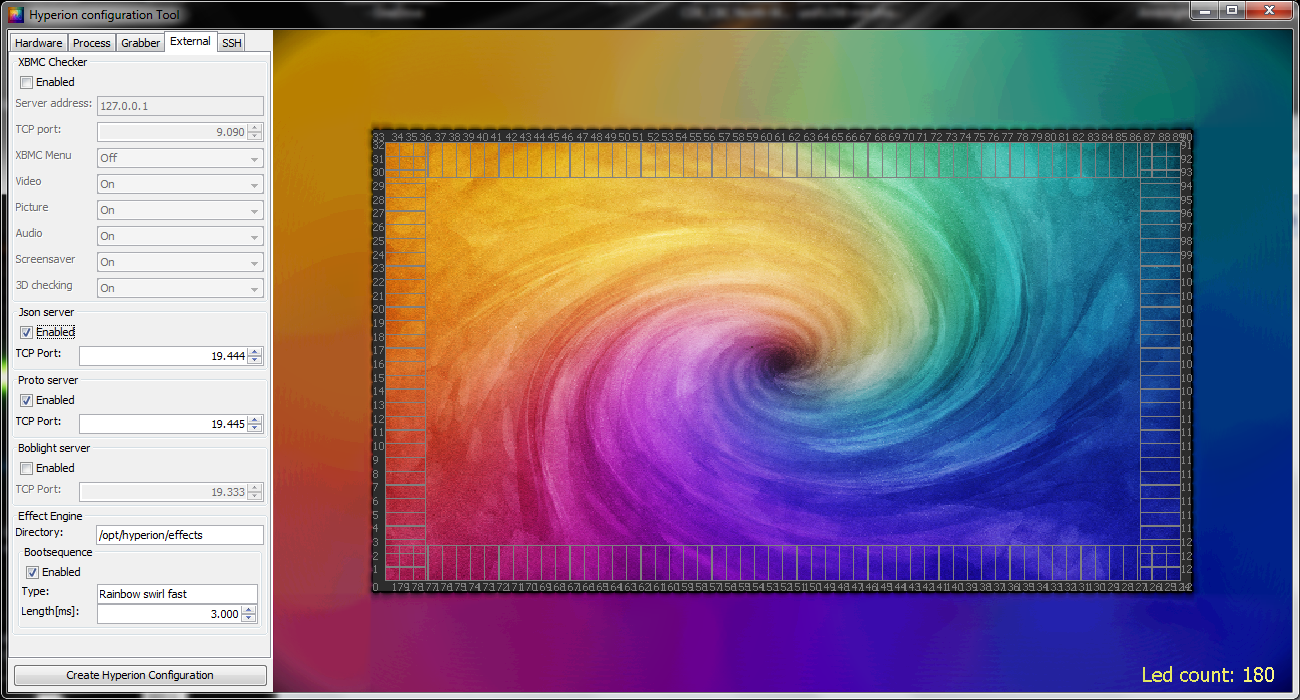Toggle the Bootsequence Enabled checkbox
Viewport: 1300px width, 700px height.
(x=33, y=572)
